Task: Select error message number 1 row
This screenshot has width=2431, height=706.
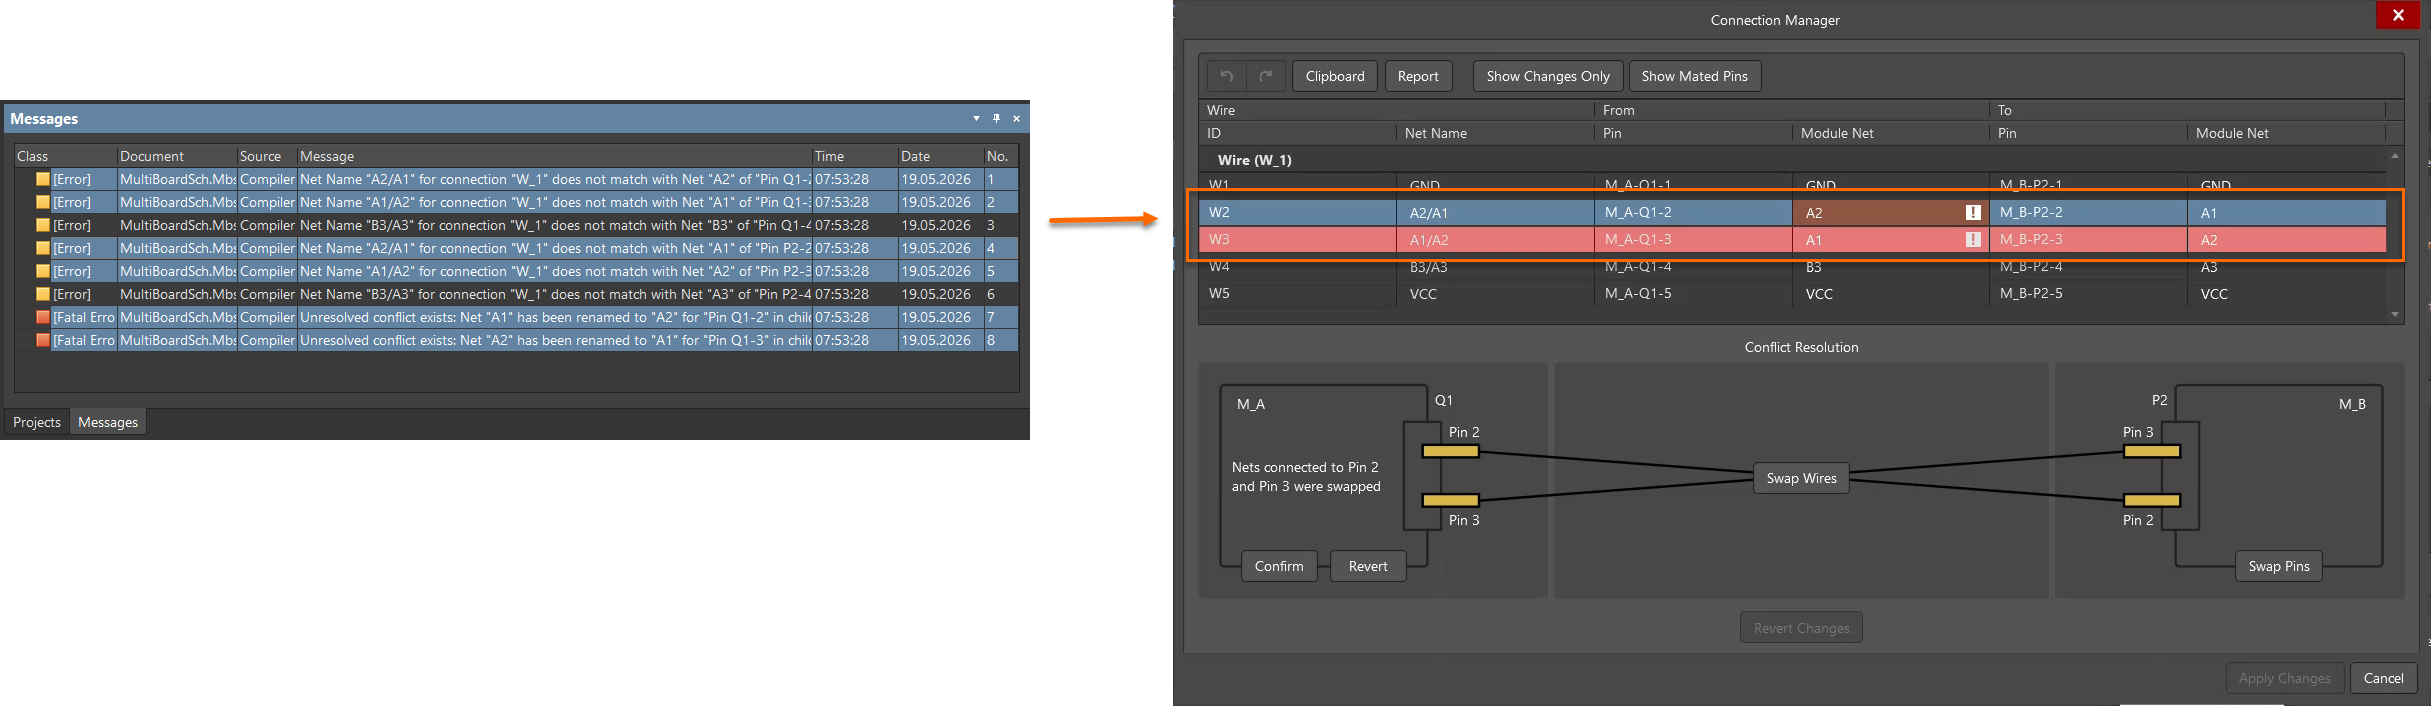Action: point(517,179)
